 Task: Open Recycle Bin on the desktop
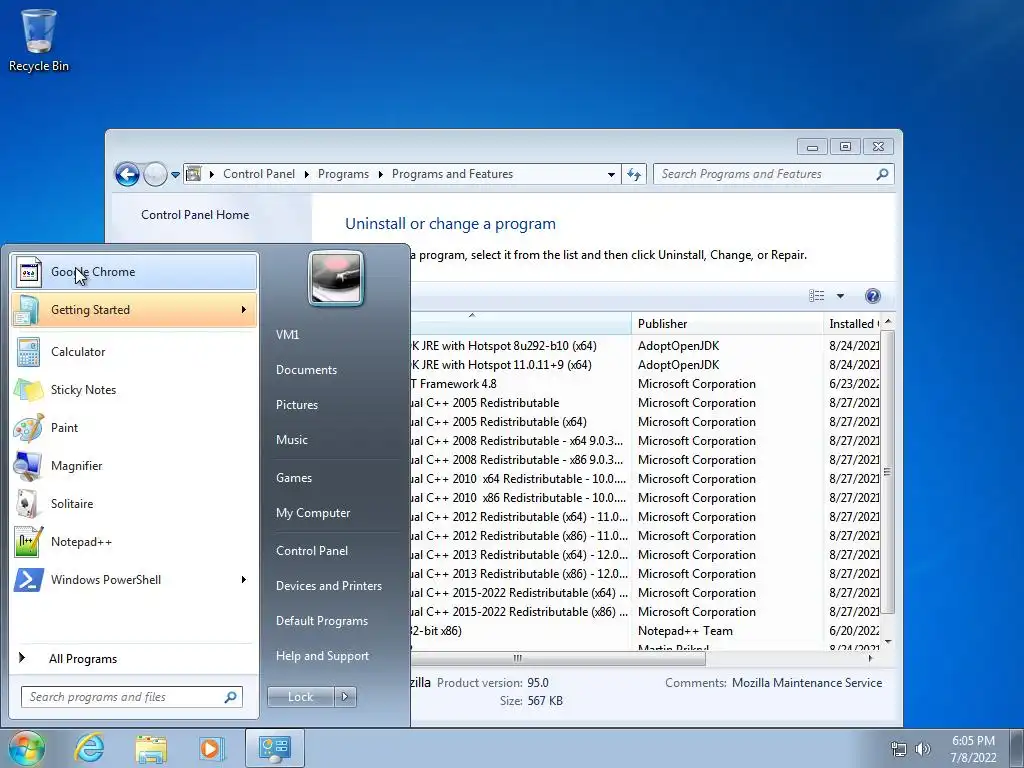[39, 39]
